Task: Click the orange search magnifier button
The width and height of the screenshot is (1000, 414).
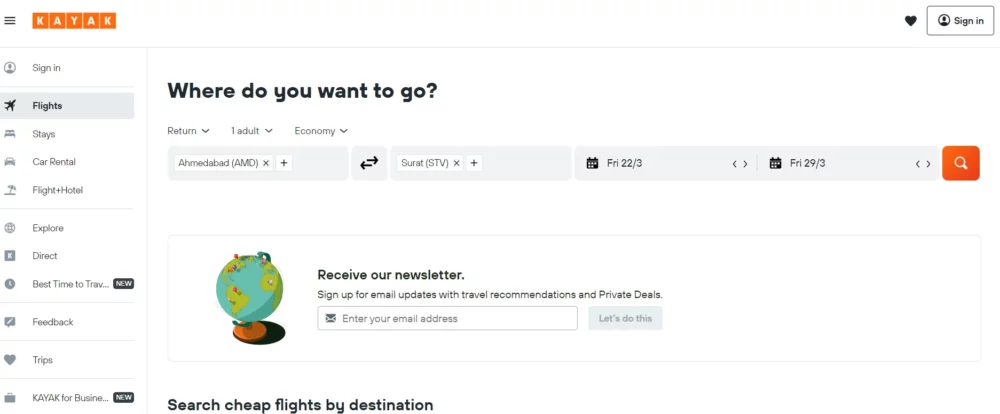Action: [x=960, y=163]
